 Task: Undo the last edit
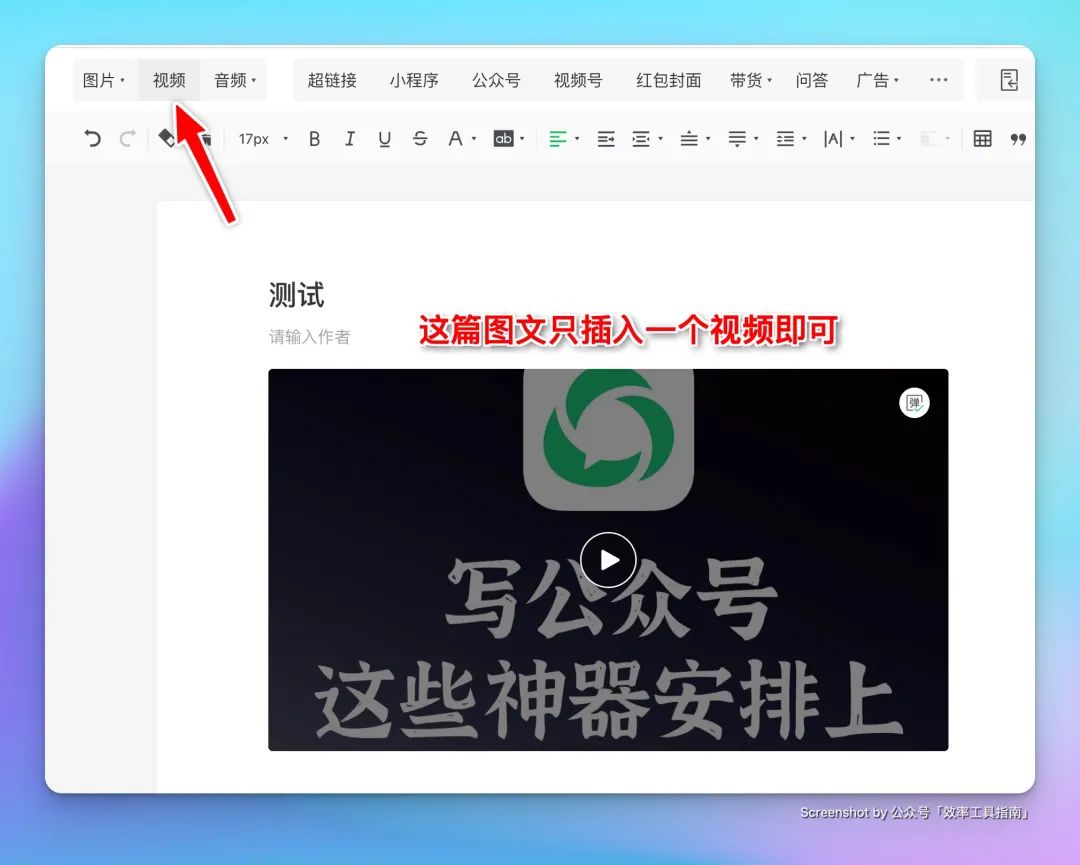[x=92, y=138]
